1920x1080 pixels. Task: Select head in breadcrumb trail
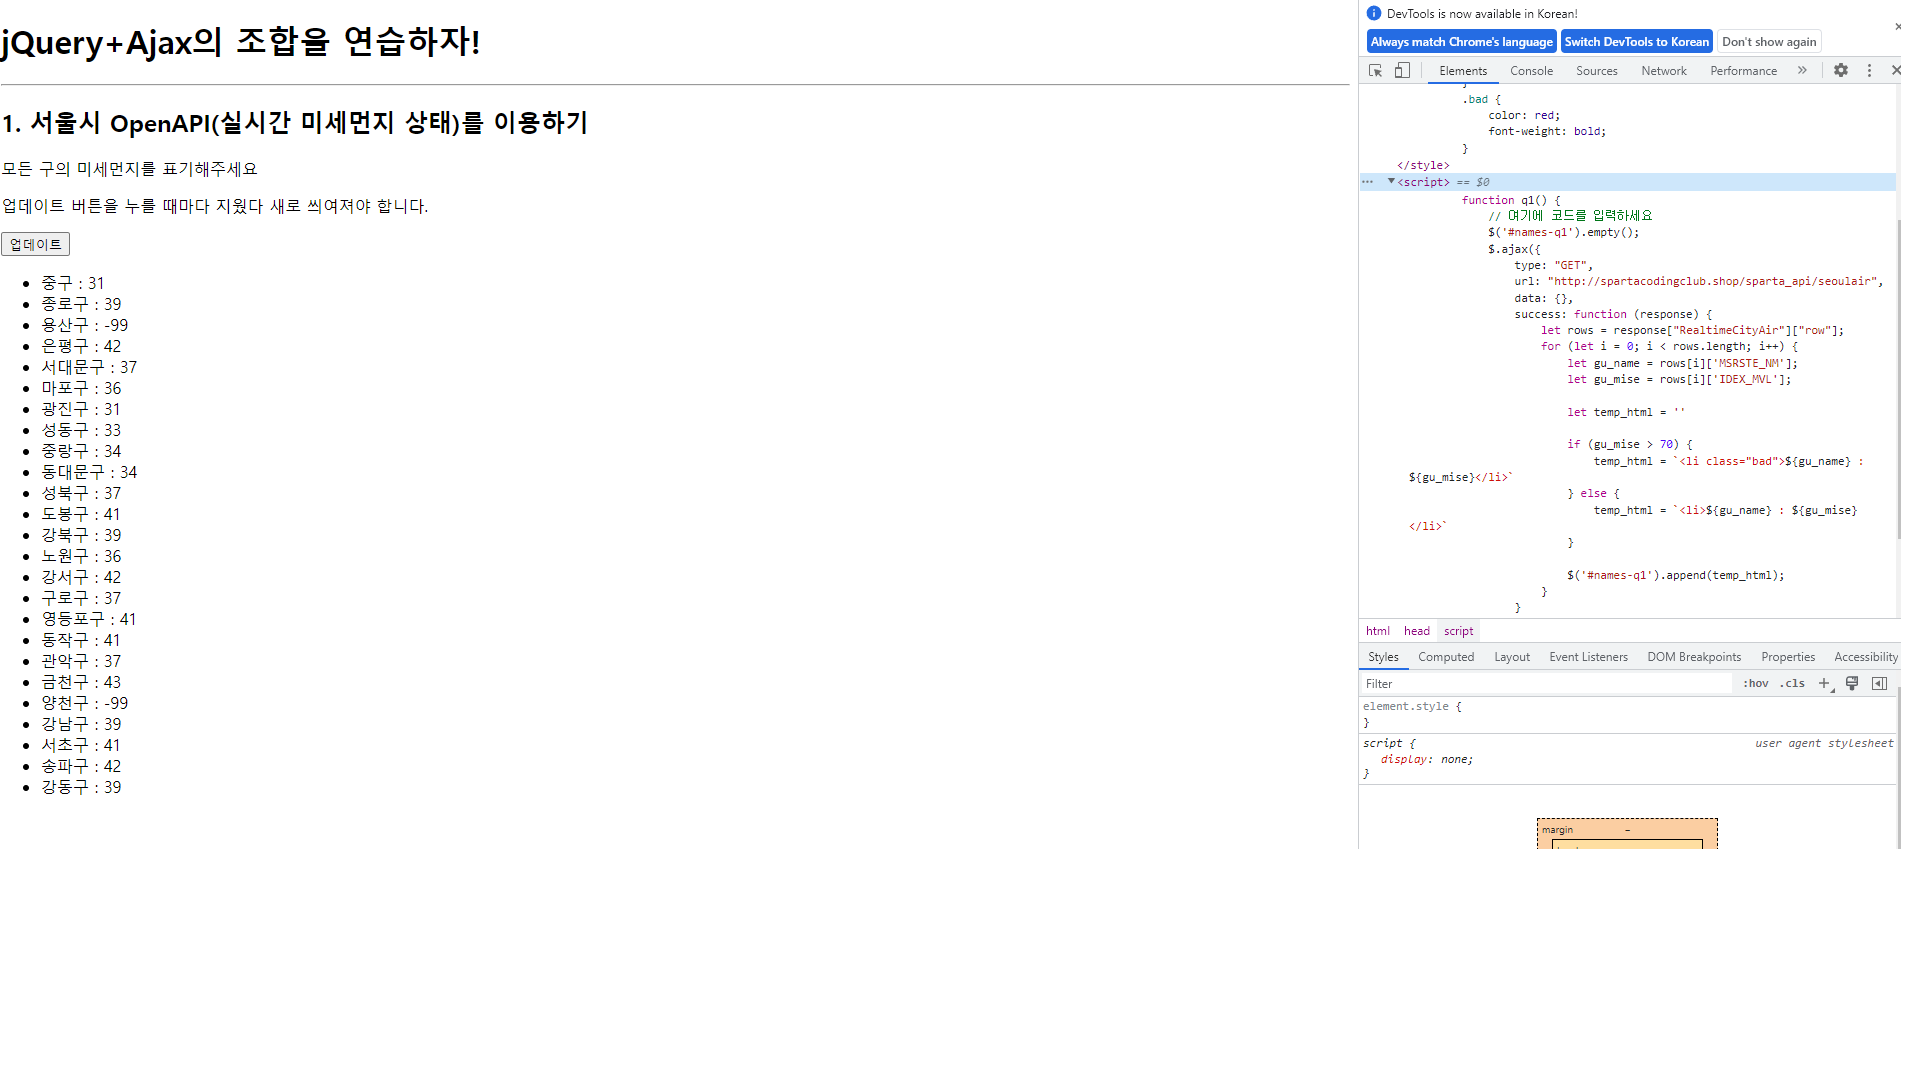tap(1416, 631)
